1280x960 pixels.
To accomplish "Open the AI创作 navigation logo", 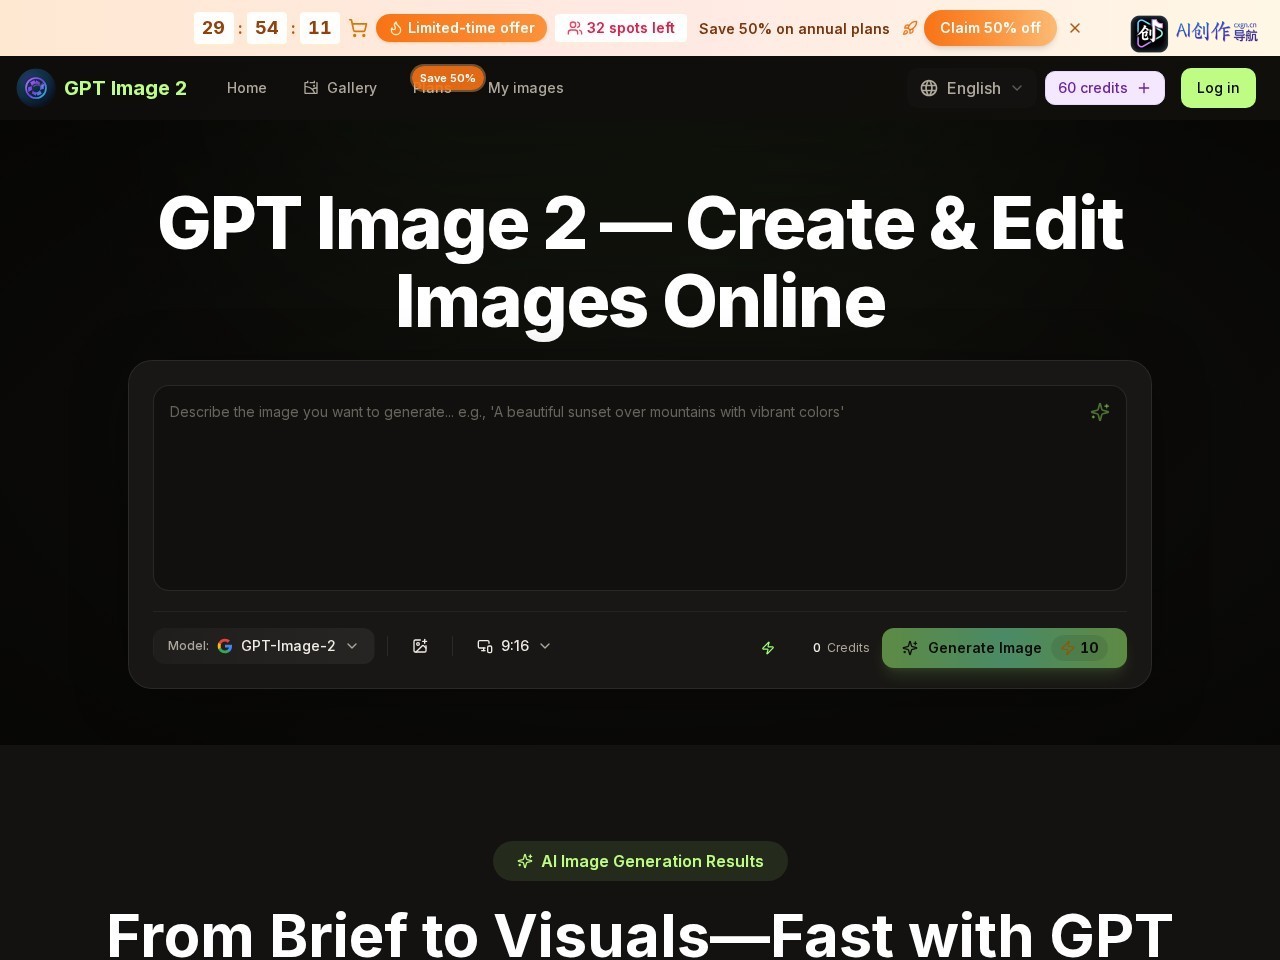I will [x=1194, y=33].
